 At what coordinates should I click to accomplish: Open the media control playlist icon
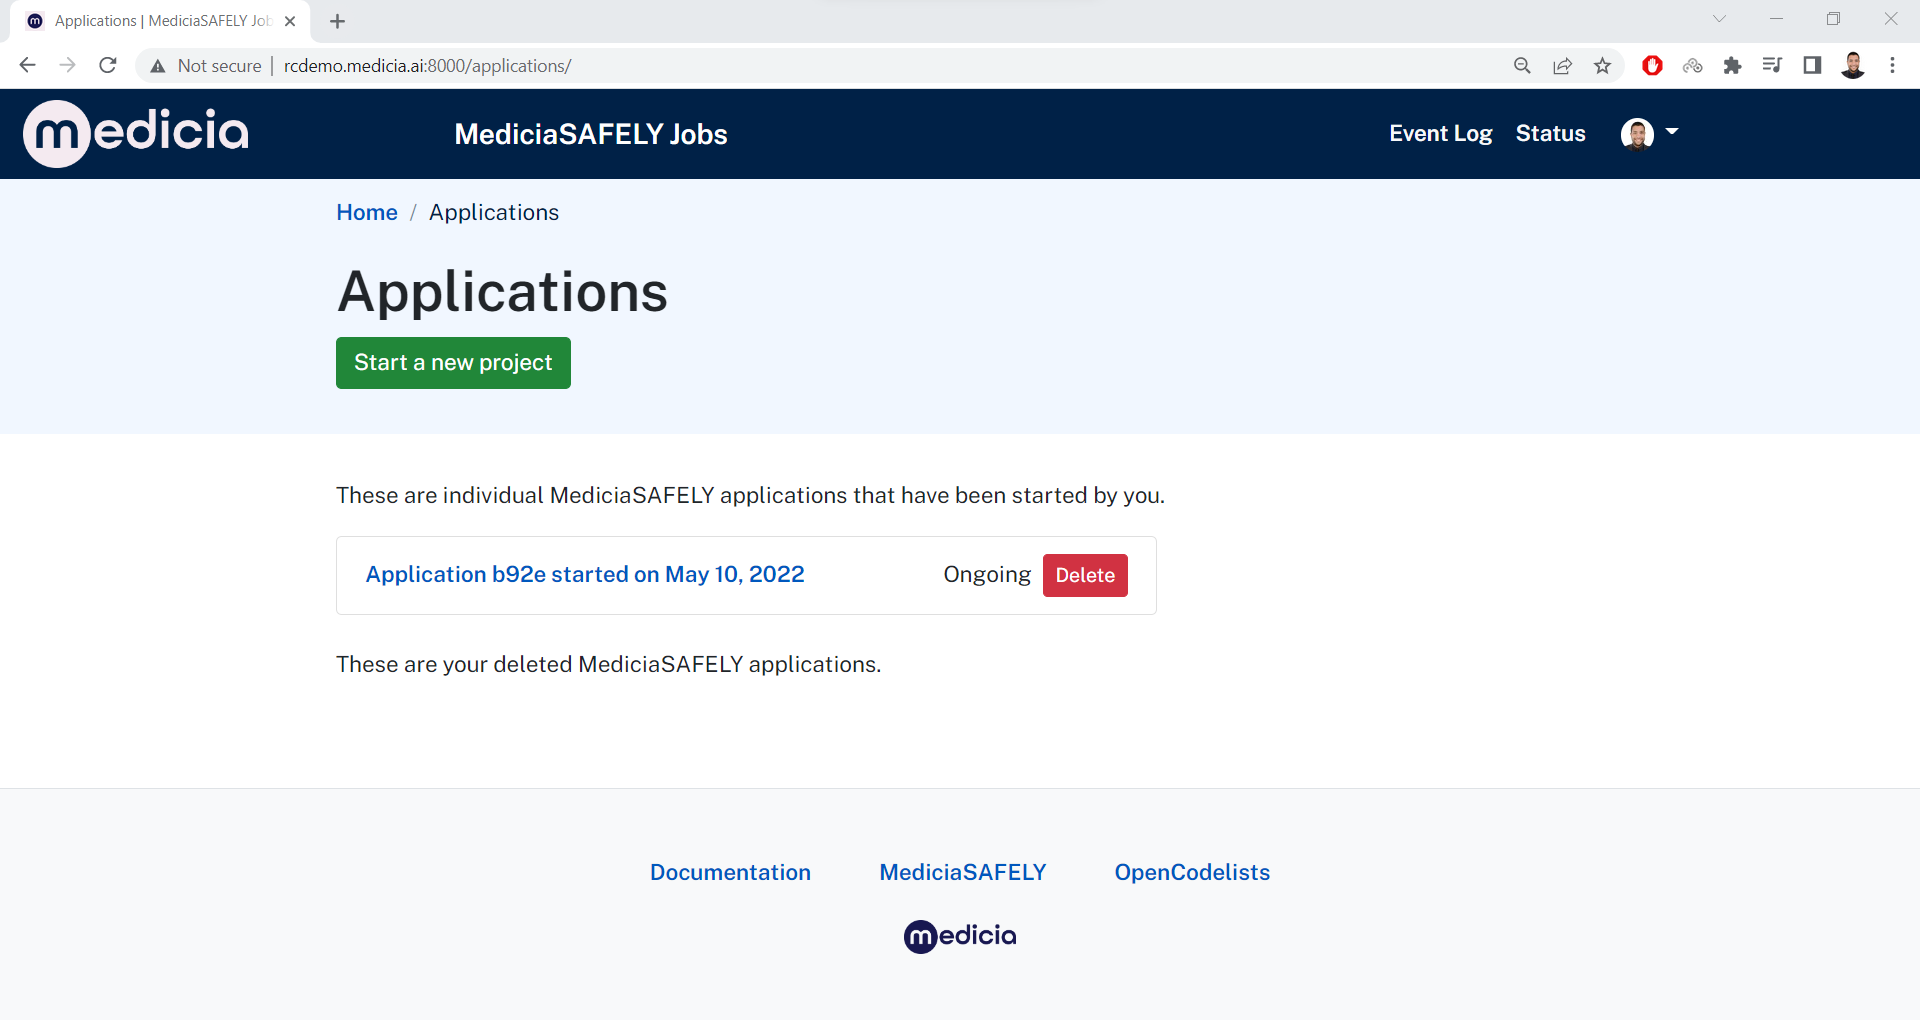click(1772, 65)
